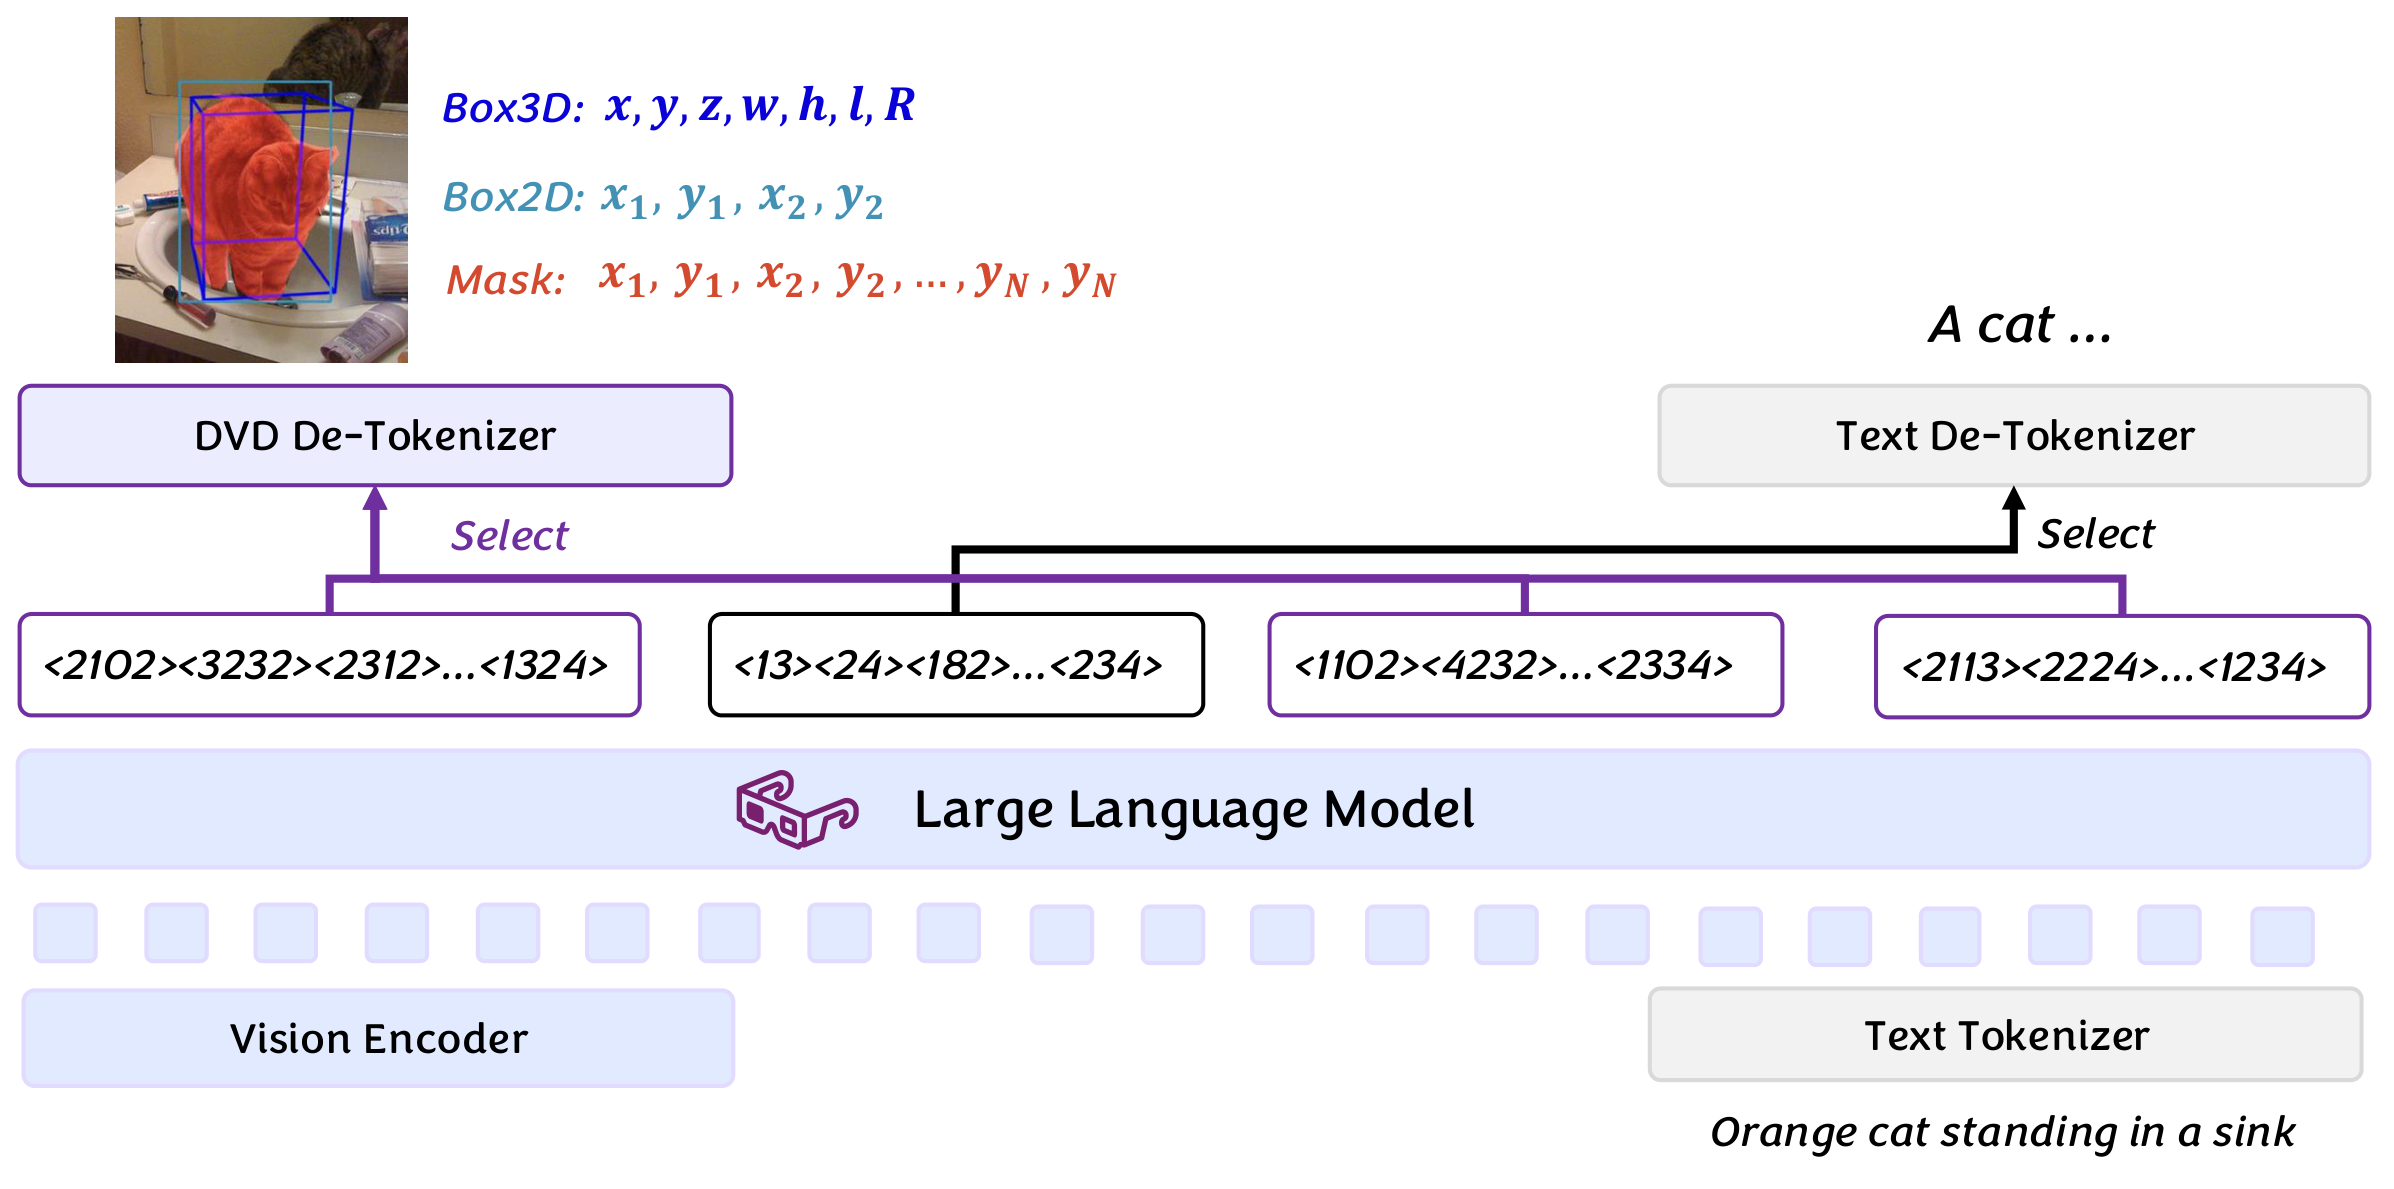Viewport: 2394px width, 1189px height.
Task: Click the 'A cat ...' output text
Action: click(2020, 325)
